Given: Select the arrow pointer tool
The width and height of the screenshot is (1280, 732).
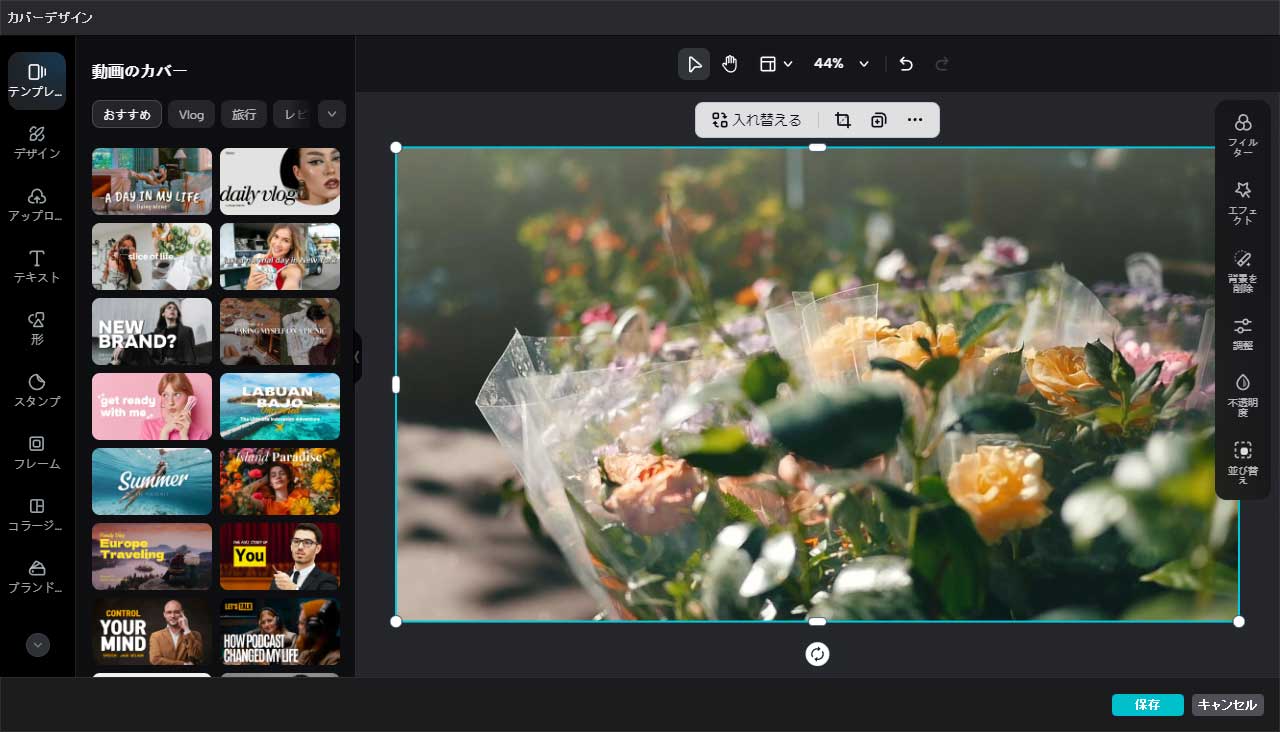Looking at the screenshot, I should point(694,64).
